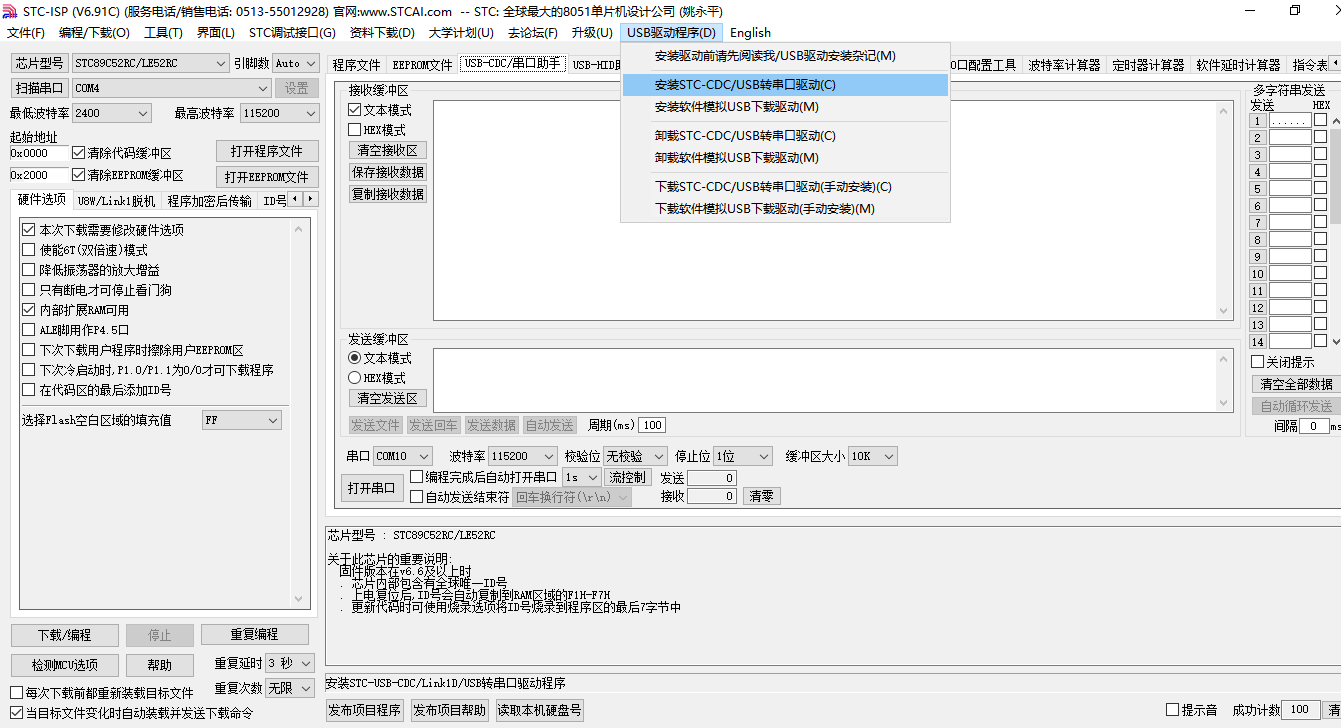This screenshot has height=728, width=1341.
Task: Click the 成功计数 100 field
Action: (1302, 710)
